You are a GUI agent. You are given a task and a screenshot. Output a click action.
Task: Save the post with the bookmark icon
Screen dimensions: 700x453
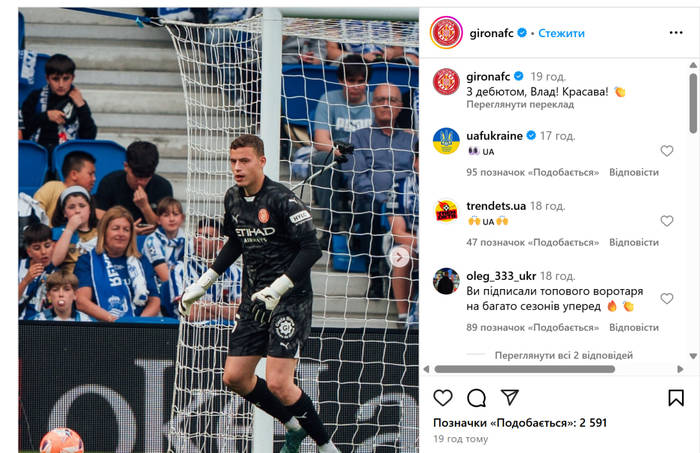676,398
